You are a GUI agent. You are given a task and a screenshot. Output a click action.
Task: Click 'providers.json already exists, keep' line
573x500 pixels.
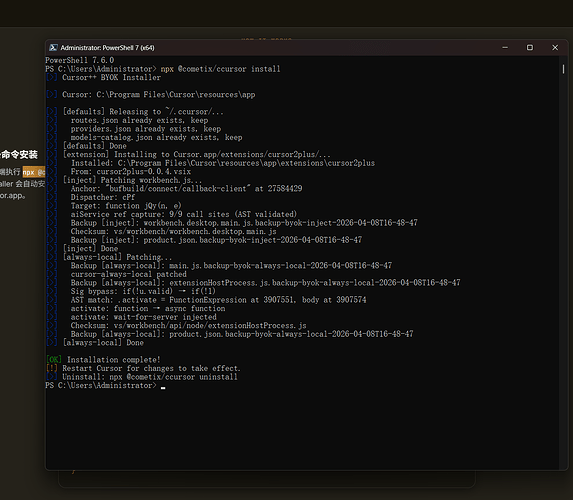pyautogui.click(x=146, y=129)
